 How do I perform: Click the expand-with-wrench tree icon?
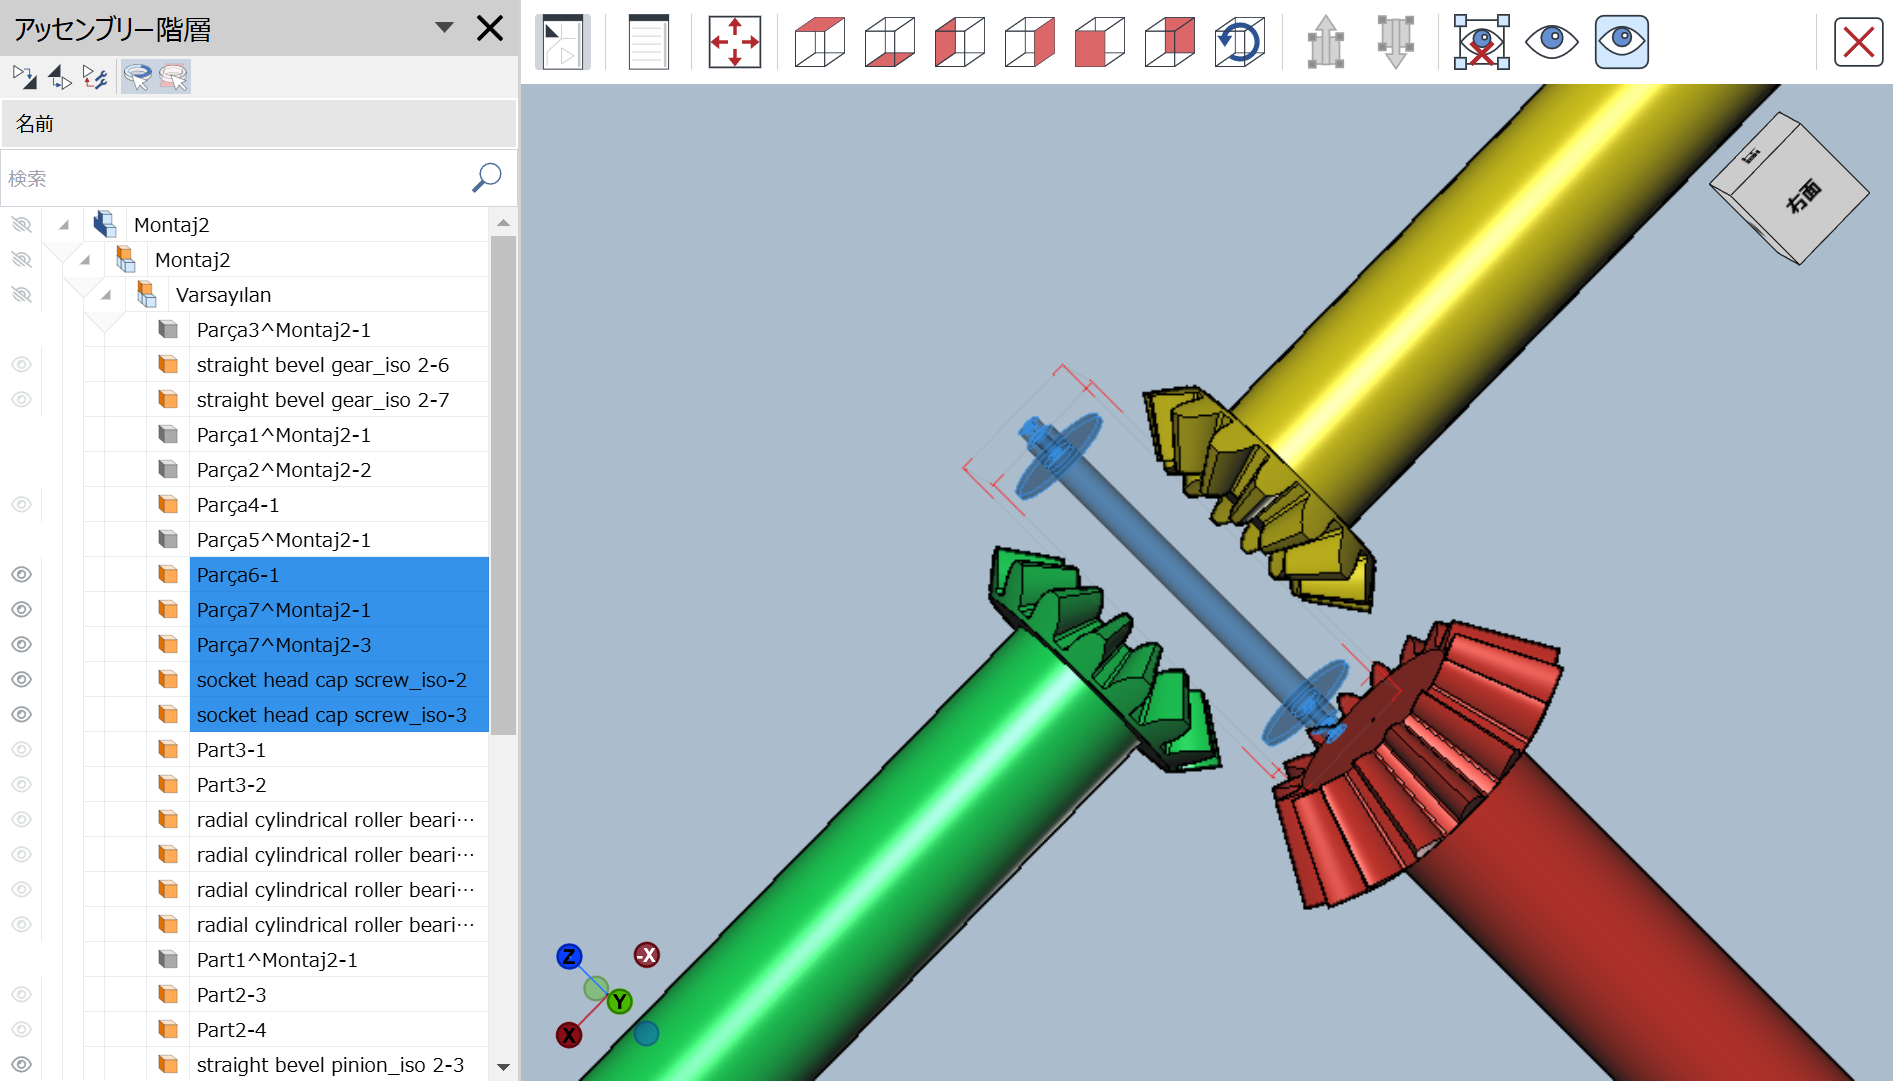tap(95, 77)
